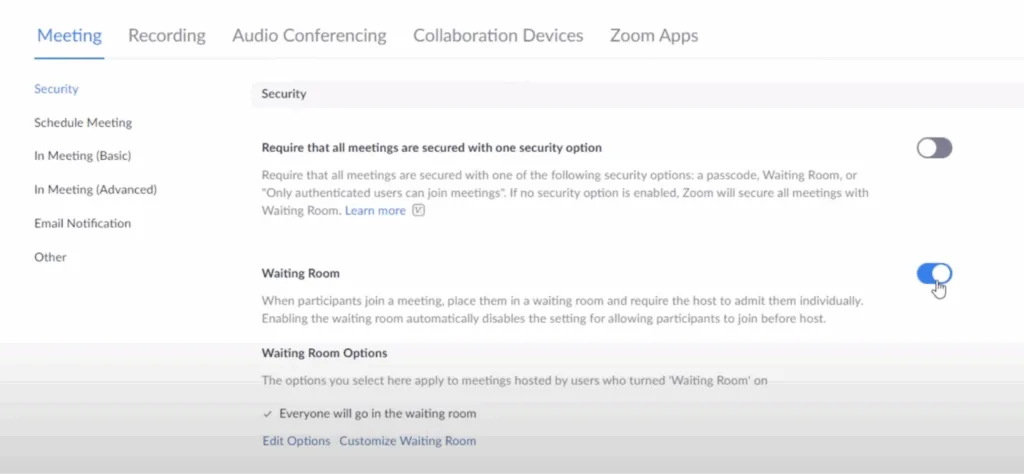
Task: Navigate to In Meeting (Advanced) section
Action: 95,189
